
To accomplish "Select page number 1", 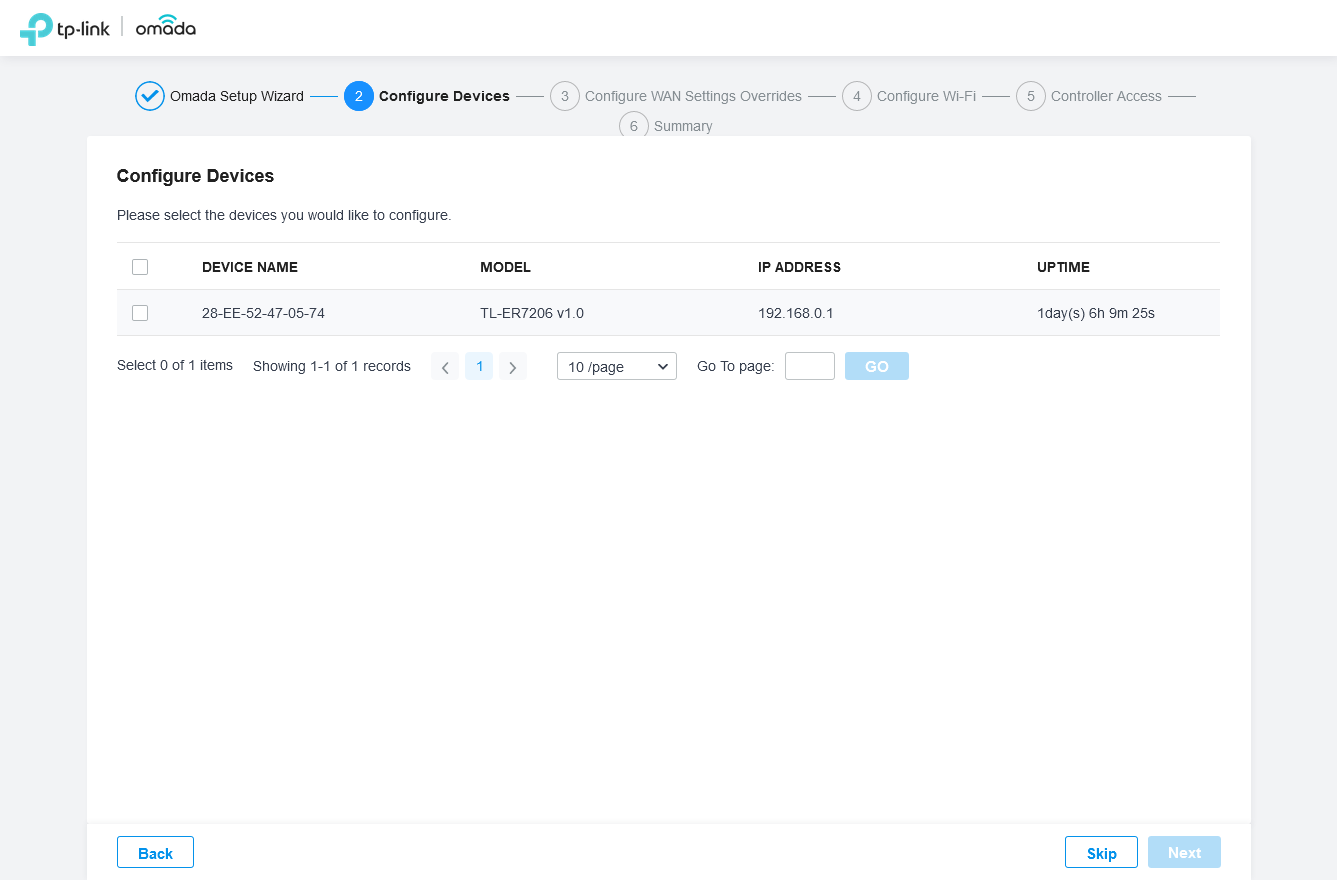I will click(x=479, y=367).
